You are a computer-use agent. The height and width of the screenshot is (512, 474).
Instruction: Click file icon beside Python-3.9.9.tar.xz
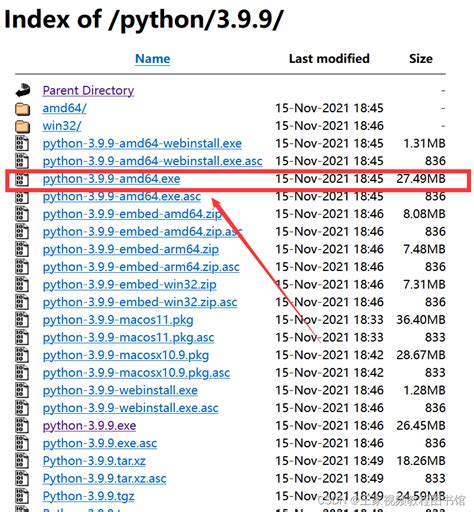pyautogui.click(x=22, y=461)
